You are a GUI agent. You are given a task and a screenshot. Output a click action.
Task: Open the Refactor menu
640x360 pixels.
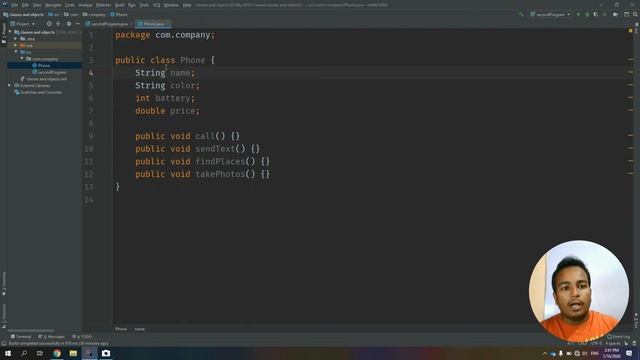(x=104, y=5)
